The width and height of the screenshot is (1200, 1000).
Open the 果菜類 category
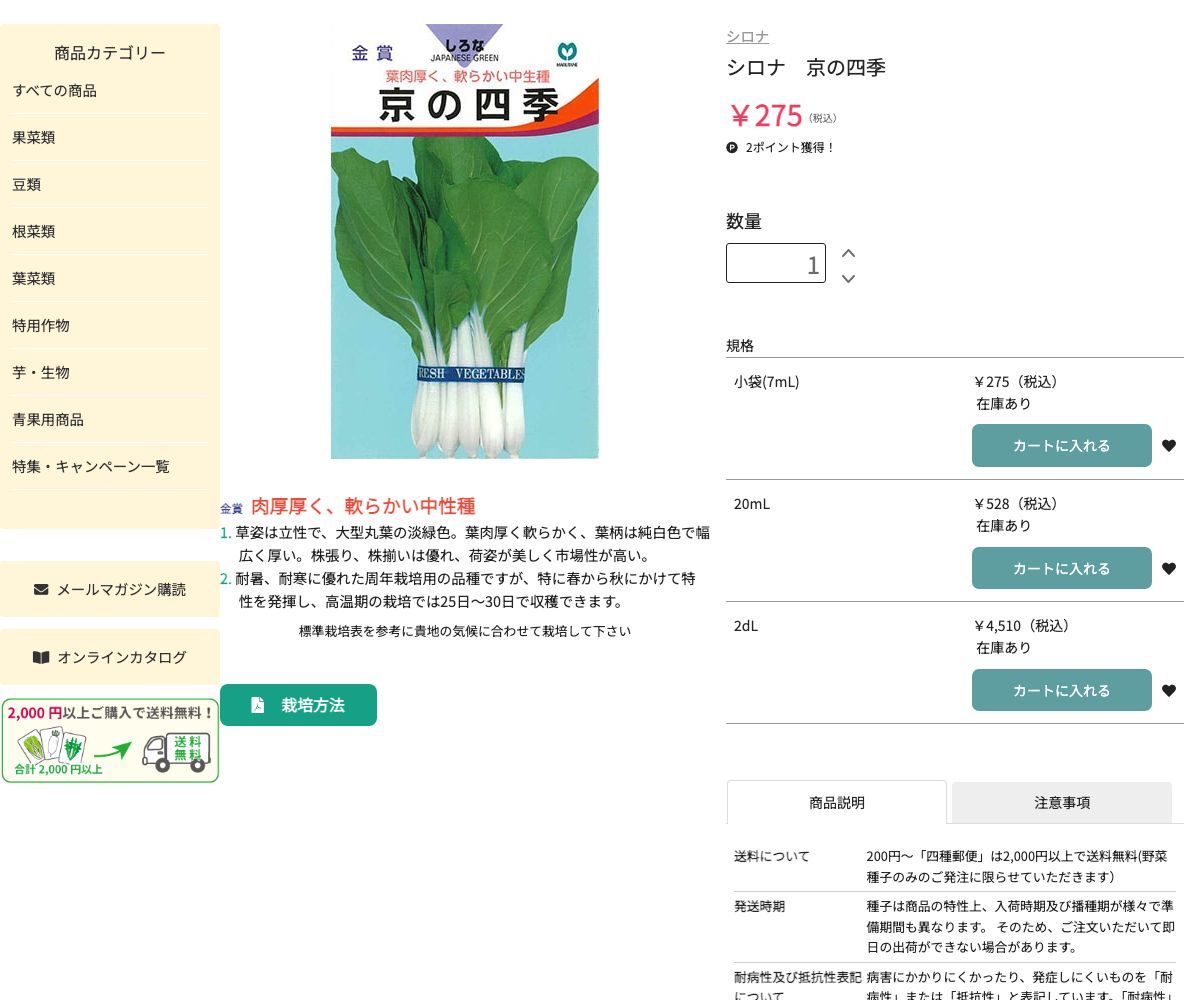coord(33,137)
